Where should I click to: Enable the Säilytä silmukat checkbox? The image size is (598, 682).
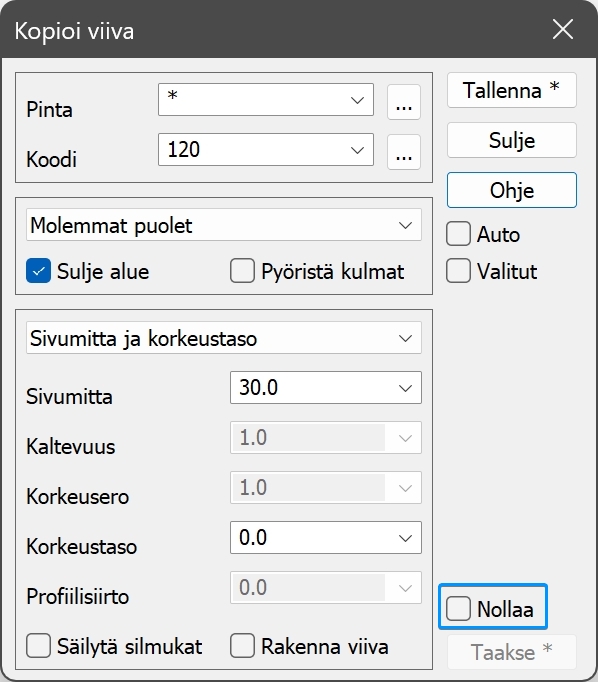coord(38,645)
